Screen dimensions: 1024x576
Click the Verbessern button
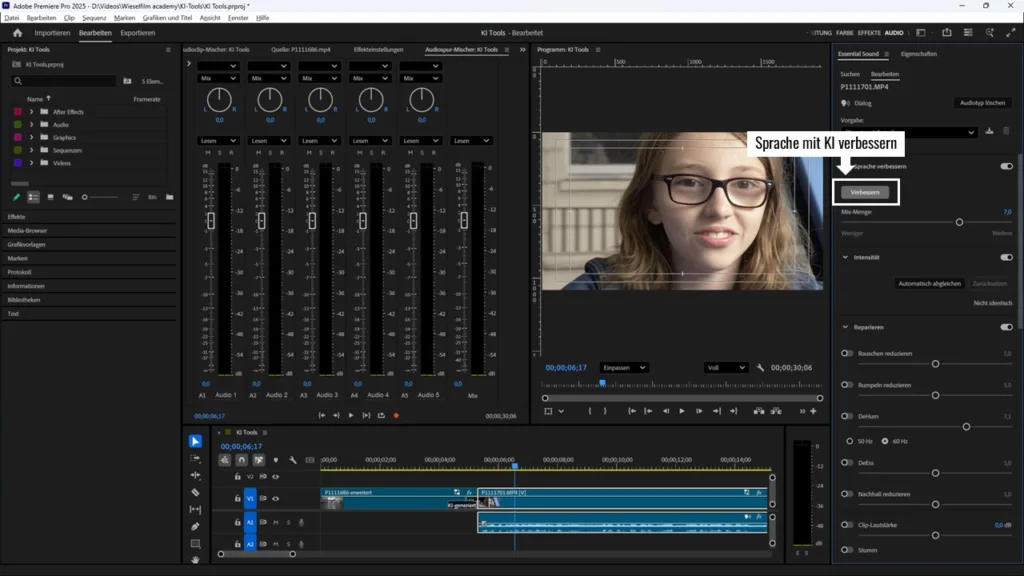[864, 192]
